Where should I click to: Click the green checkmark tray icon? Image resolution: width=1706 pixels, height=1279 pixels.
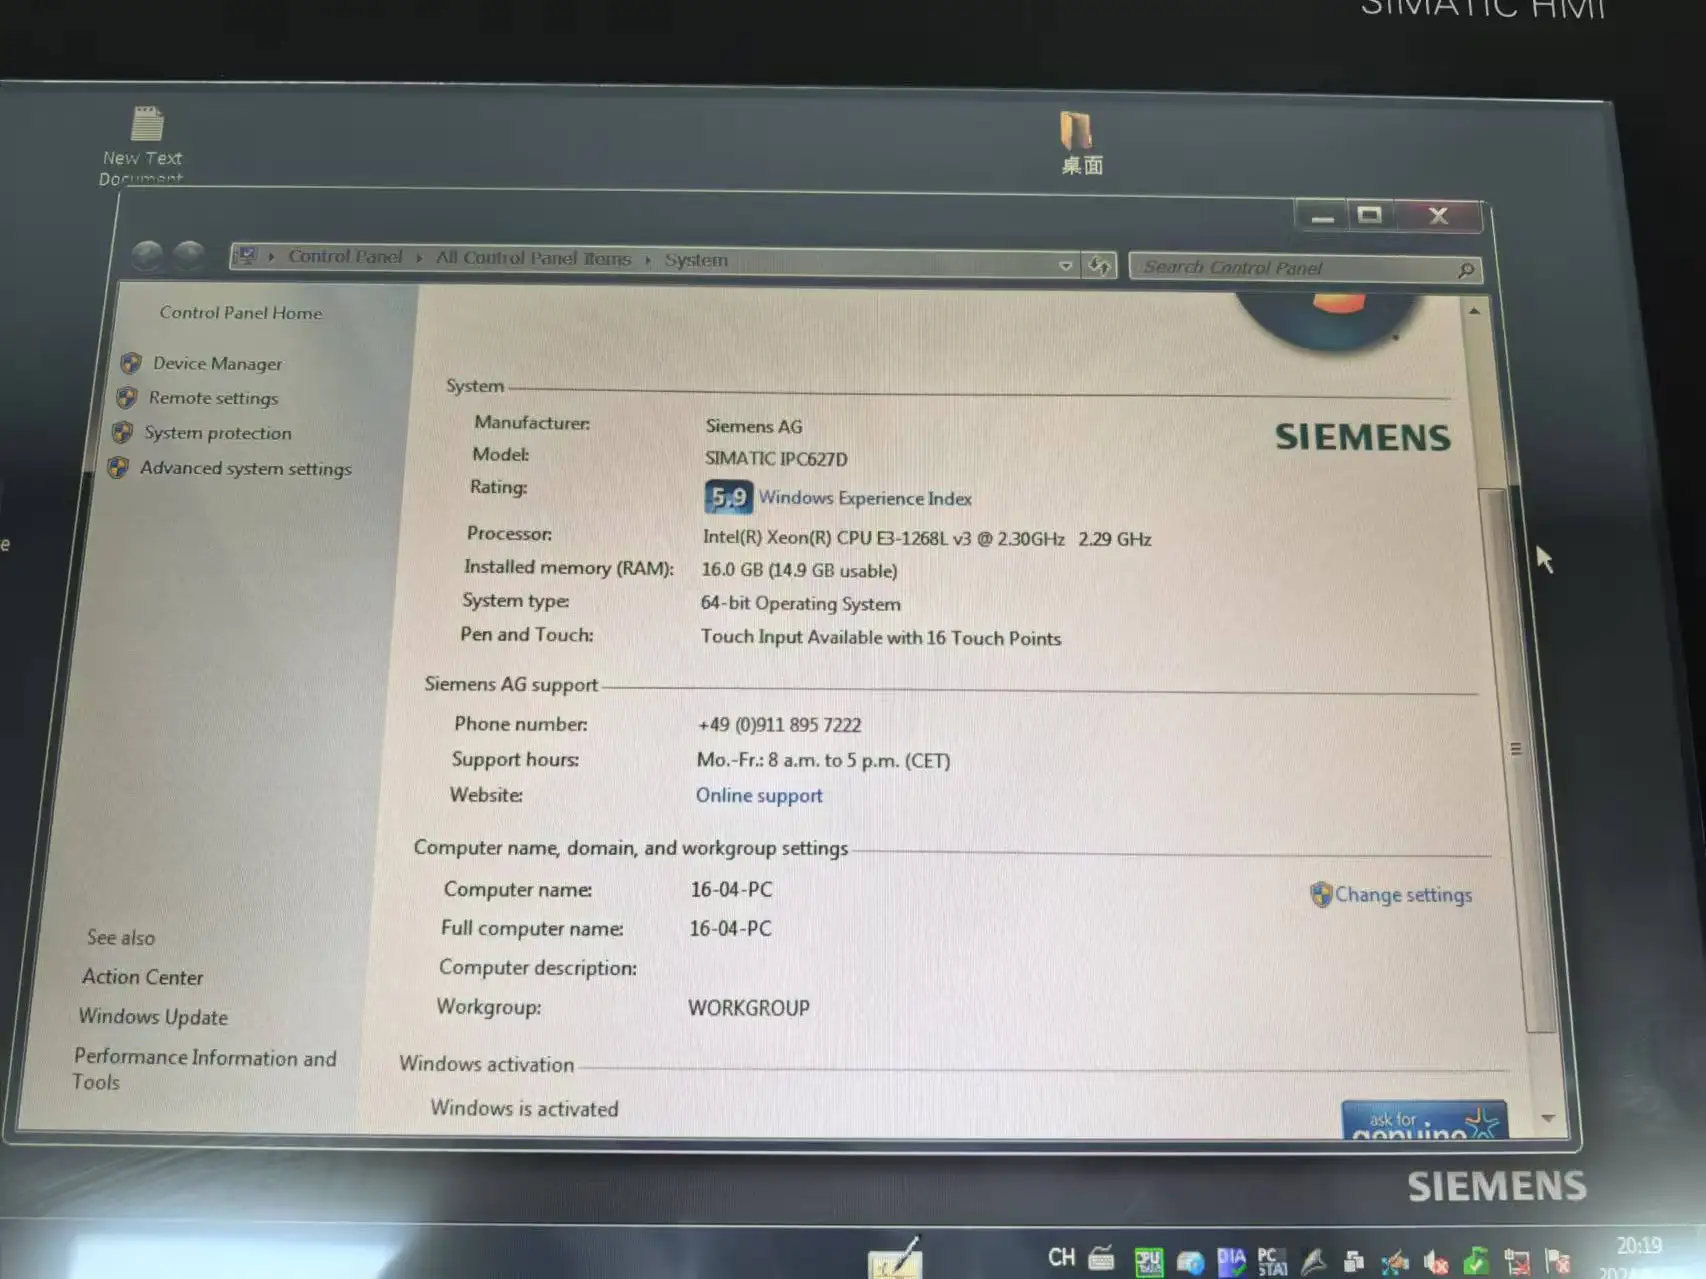pyautogui.click(x=1476, y=1261)
